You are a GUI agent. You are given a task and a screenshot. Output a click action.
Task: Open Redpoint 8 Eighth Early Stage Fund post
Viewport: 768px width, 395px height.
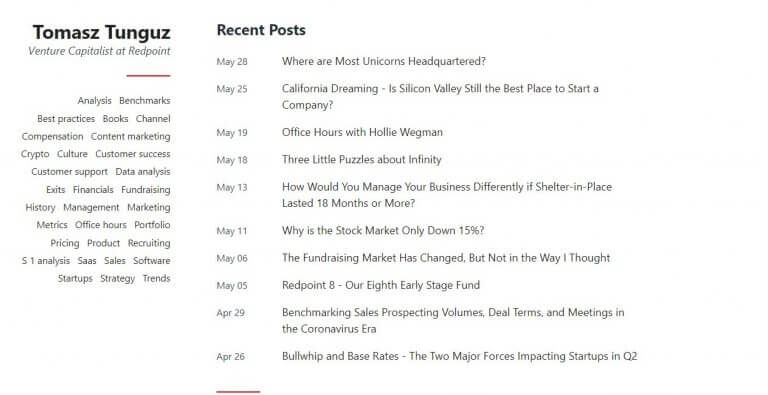pyautogui.click(x=381, y=285)
